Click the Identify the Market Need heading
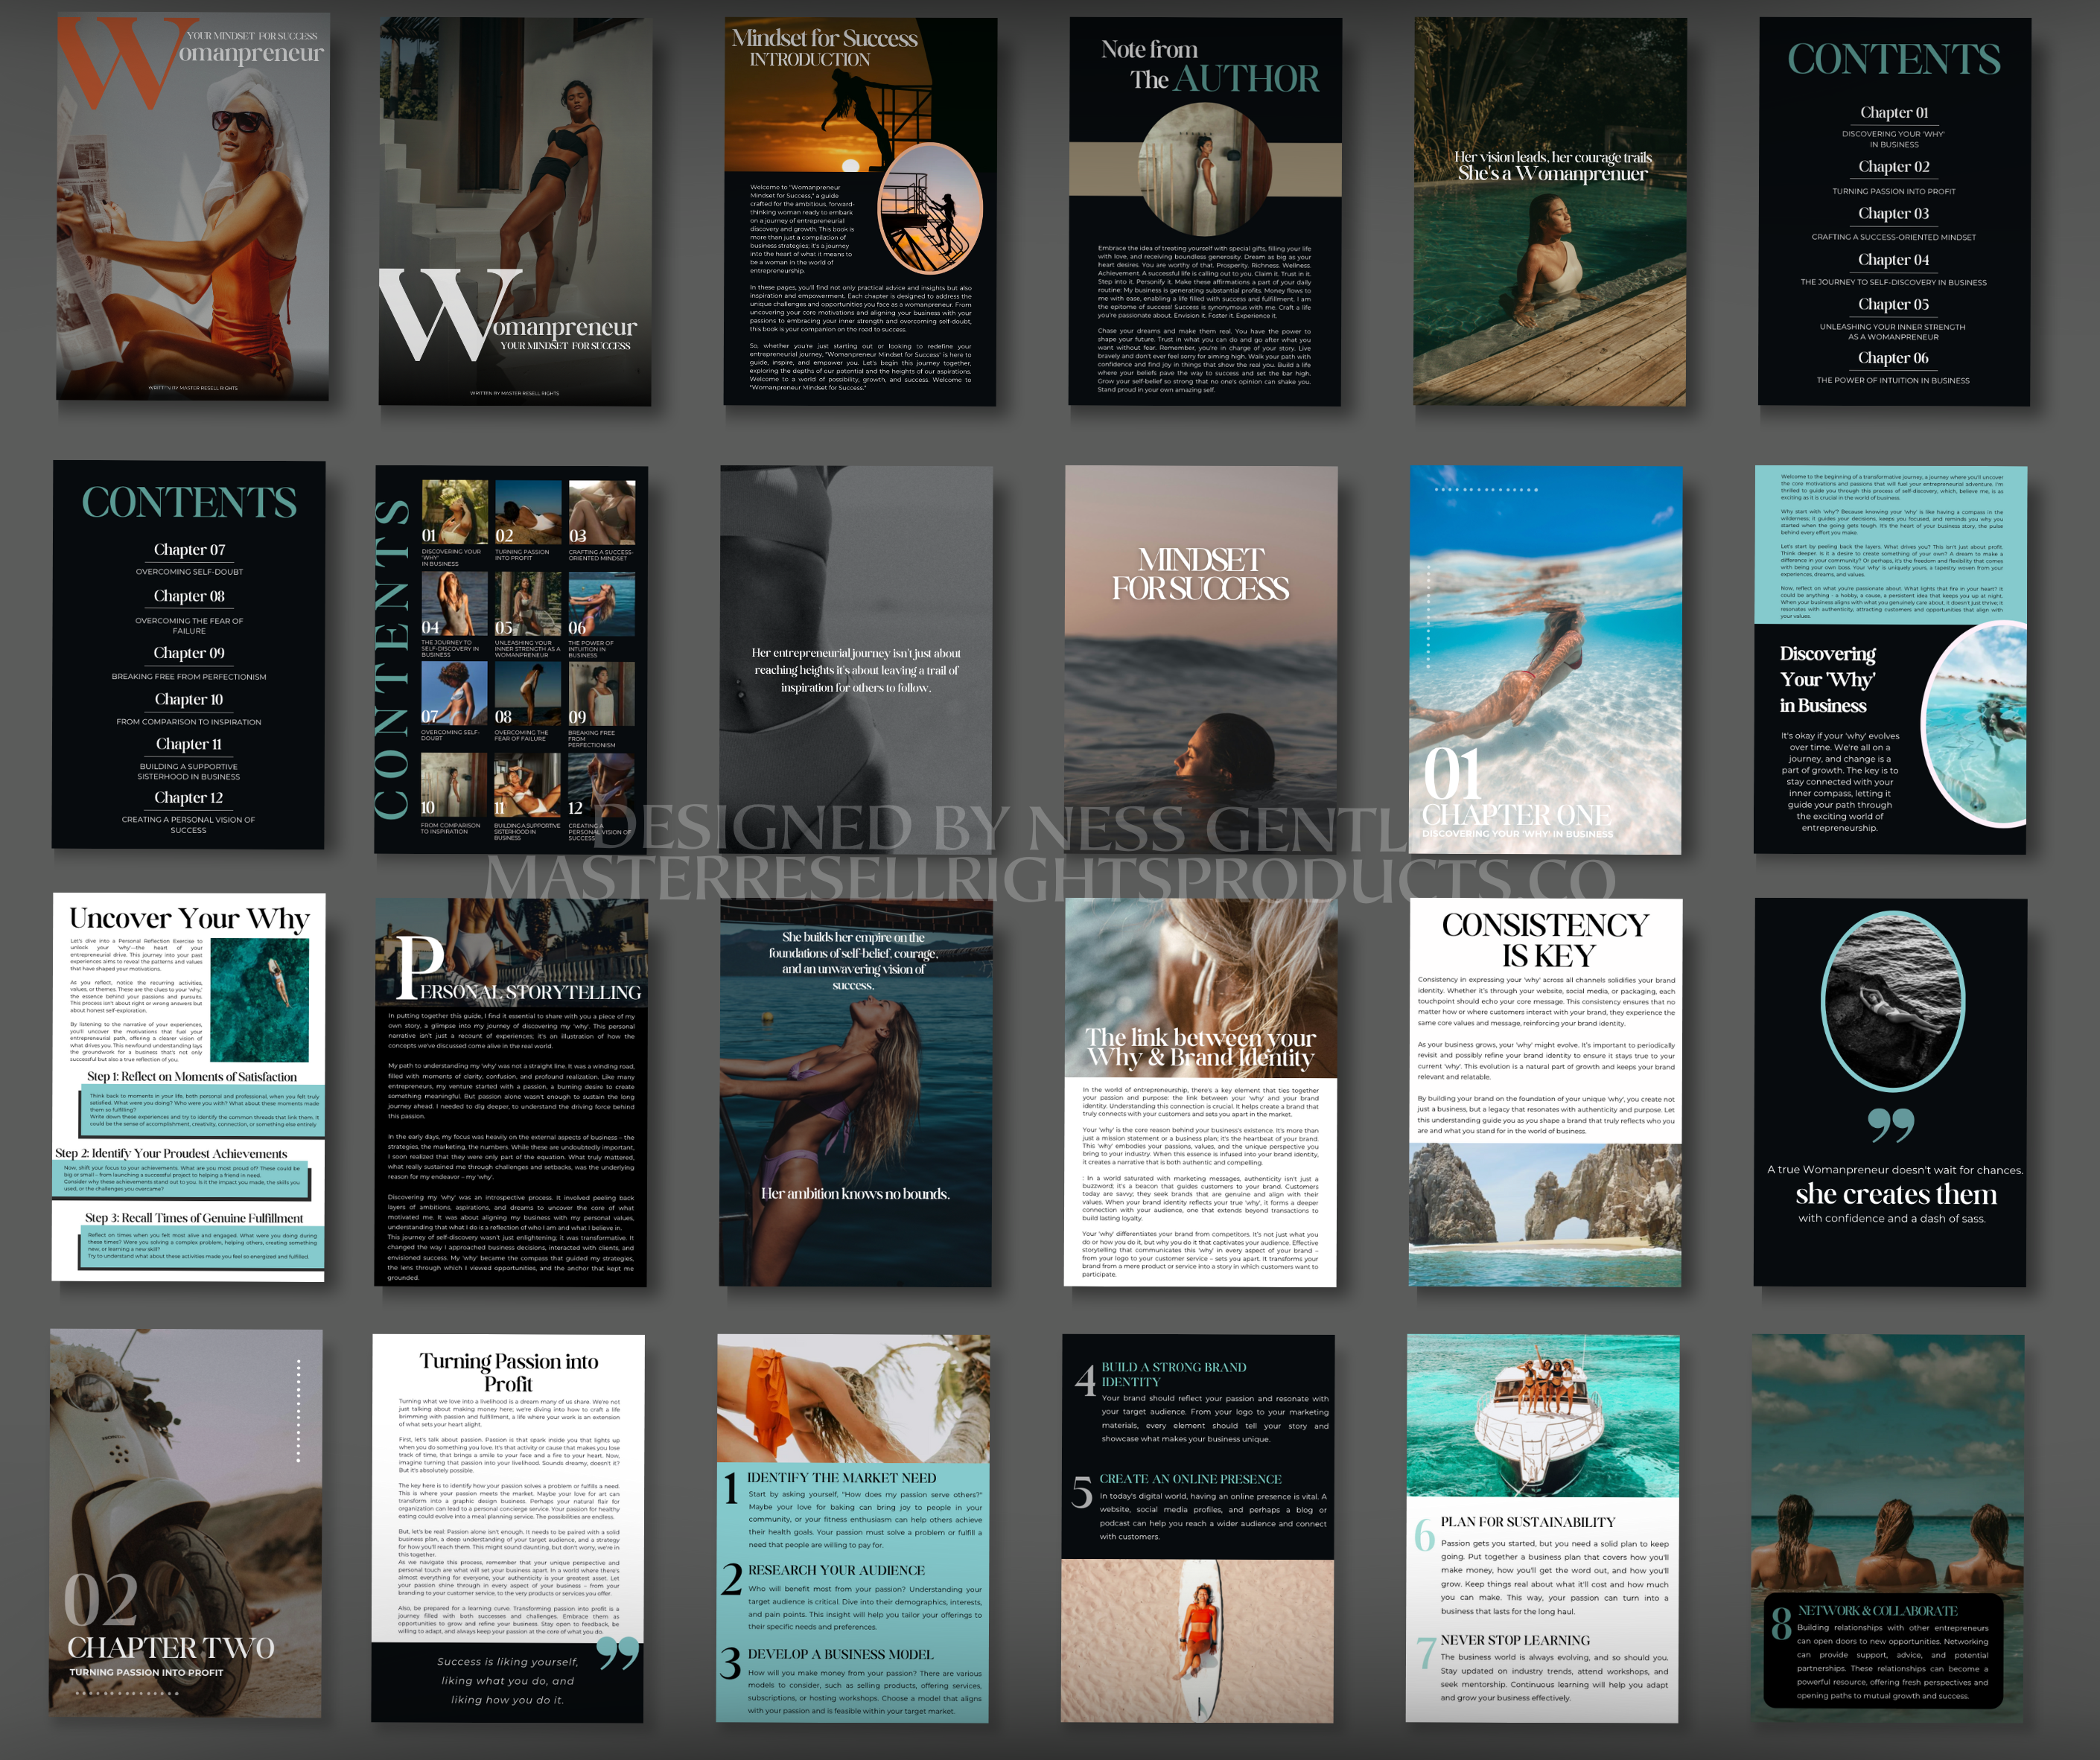This screenshot has height=1760, width=2100. (x=841, y=1478)
